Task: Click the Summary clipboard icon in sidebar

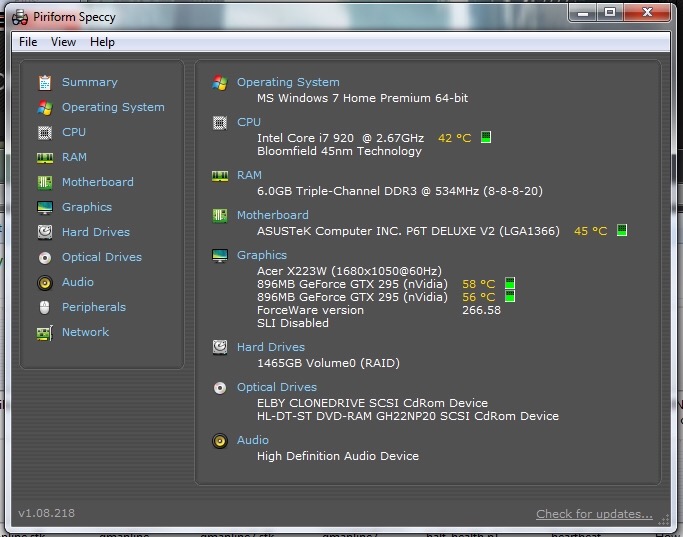Action: pos(45,82)
